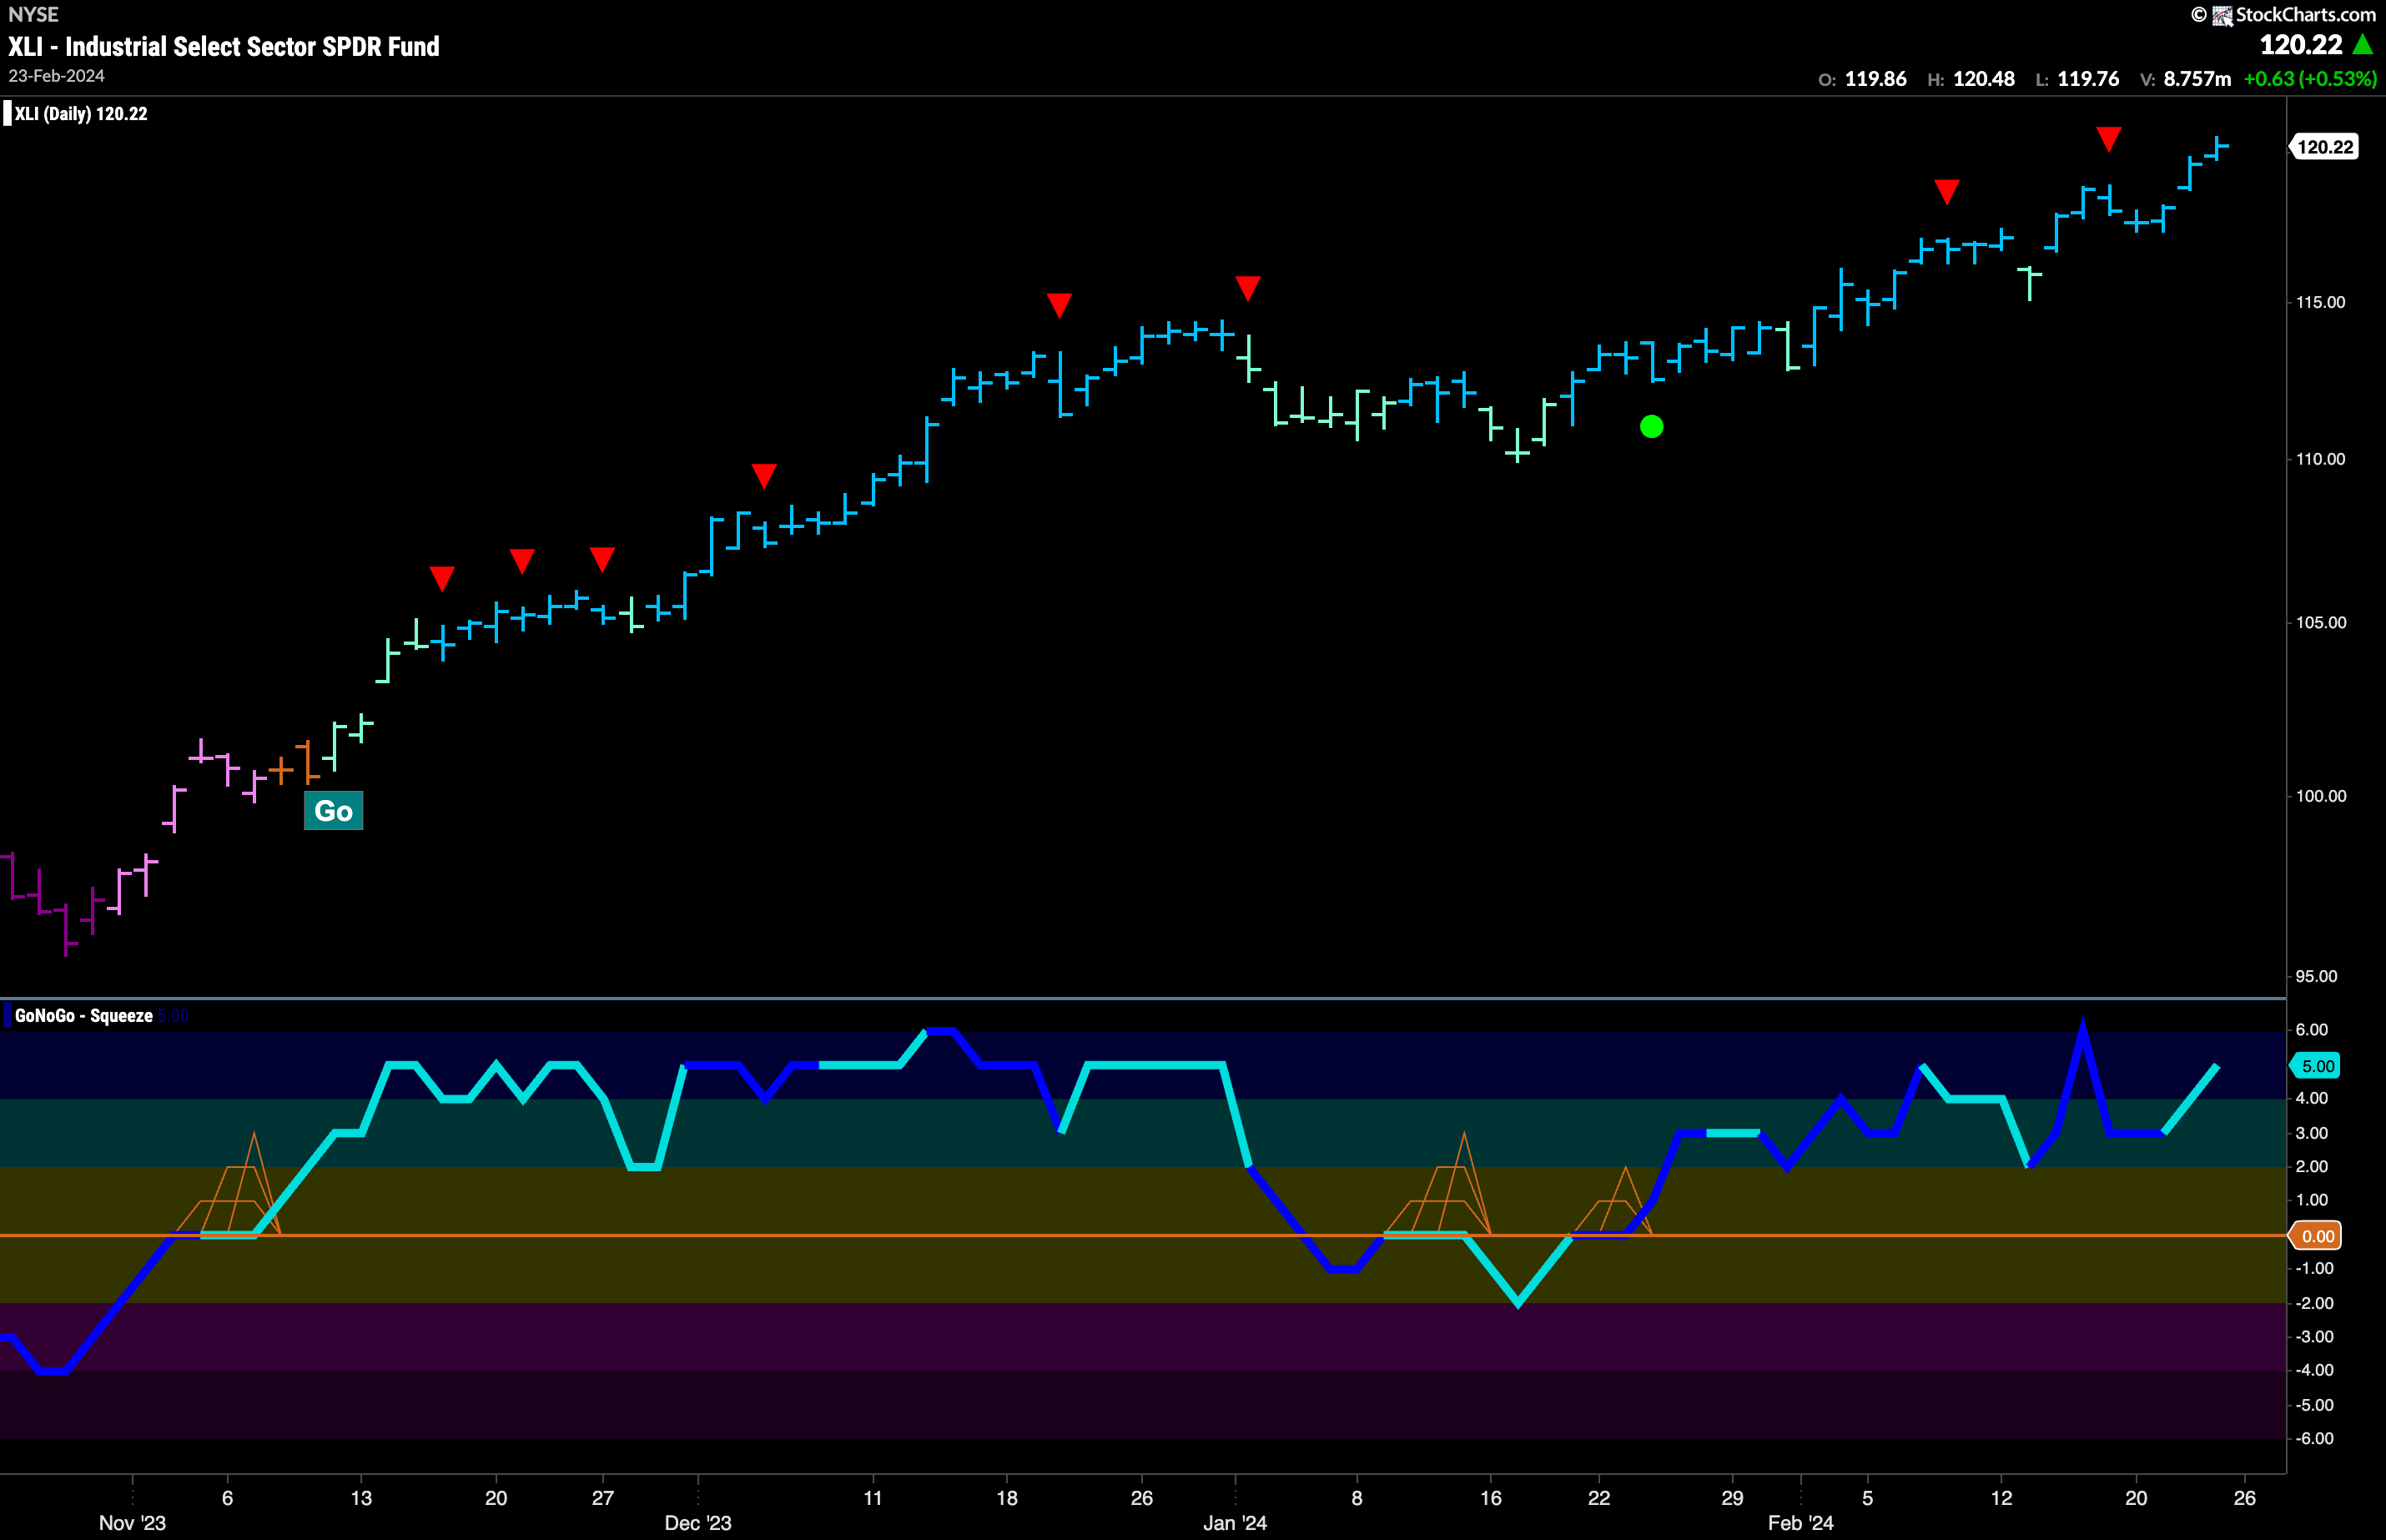The height and width of the screenshot is (1540, 2386).
Task: Click the 'Dec '23' month label on axis
Action: [x=698, y=1523]
